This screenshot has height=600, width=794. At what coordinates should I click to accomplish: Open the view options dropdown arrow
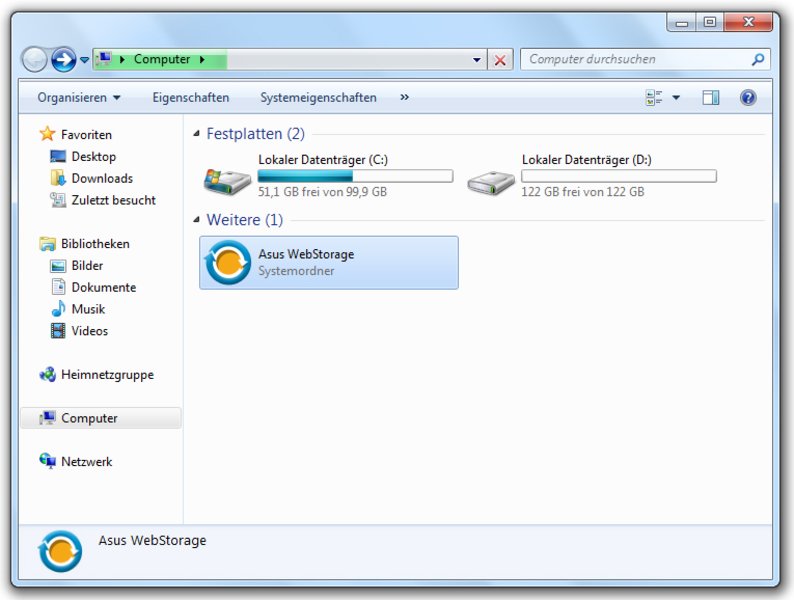tap(676, 97)
